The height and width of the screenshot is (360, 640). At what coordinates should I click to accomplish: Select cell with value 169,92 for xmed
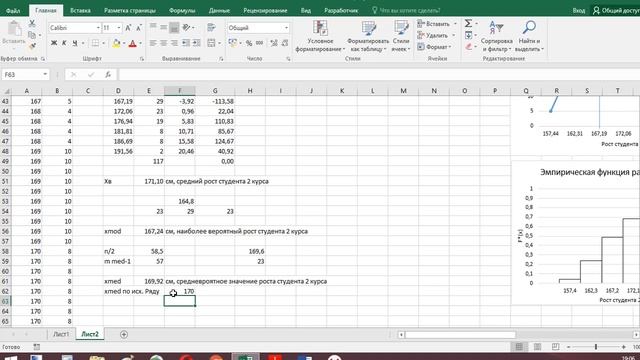click(x=149, y=281)
